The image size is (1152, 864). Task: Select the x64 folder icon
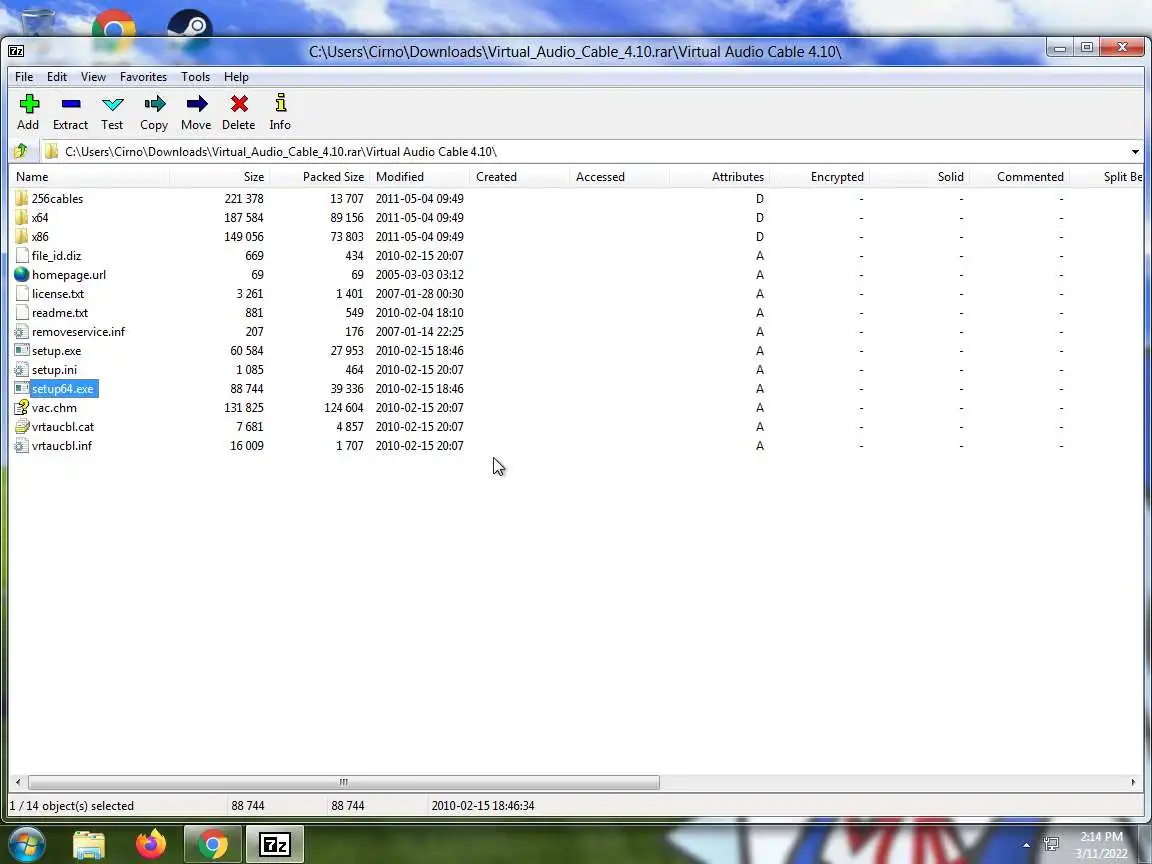click(x=21, y=217)
